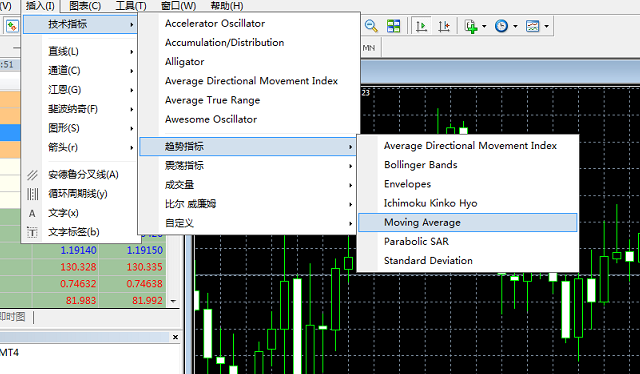Viewport: 640px width, 374px height.
Task: Expand the 技术指标 submenu
Action: tap(80, 24)
